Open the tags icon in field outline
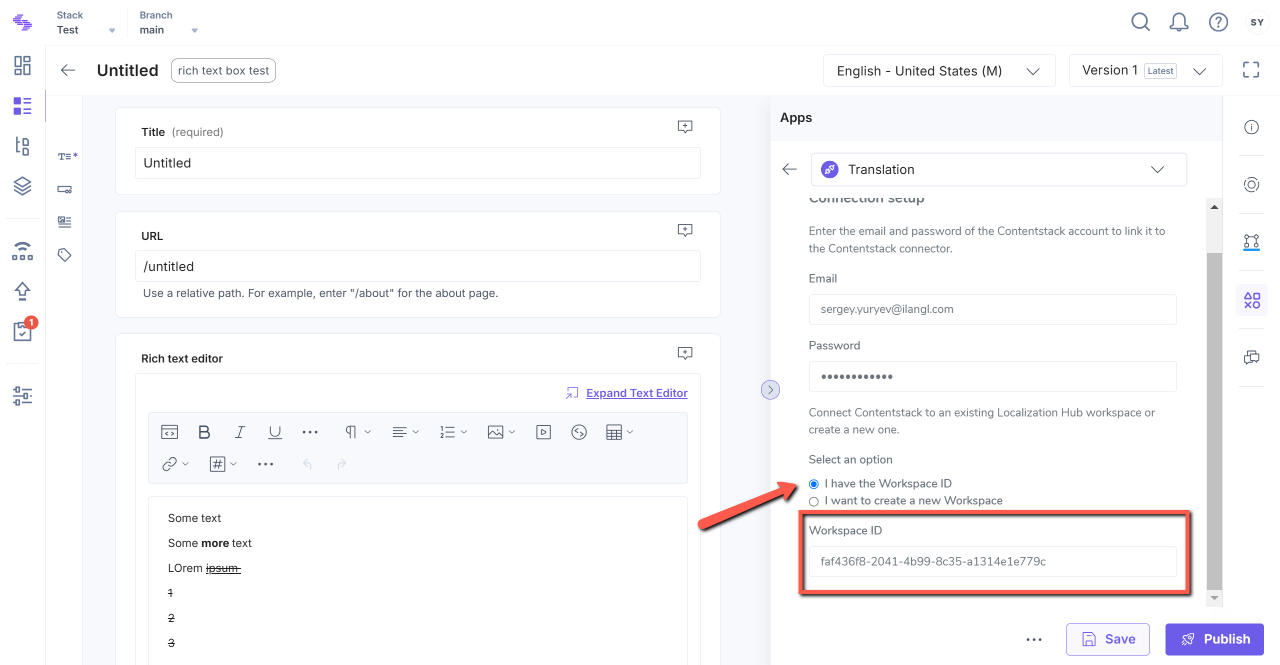The width and height of the screenshot is (1280, 665). click(65, 255)
